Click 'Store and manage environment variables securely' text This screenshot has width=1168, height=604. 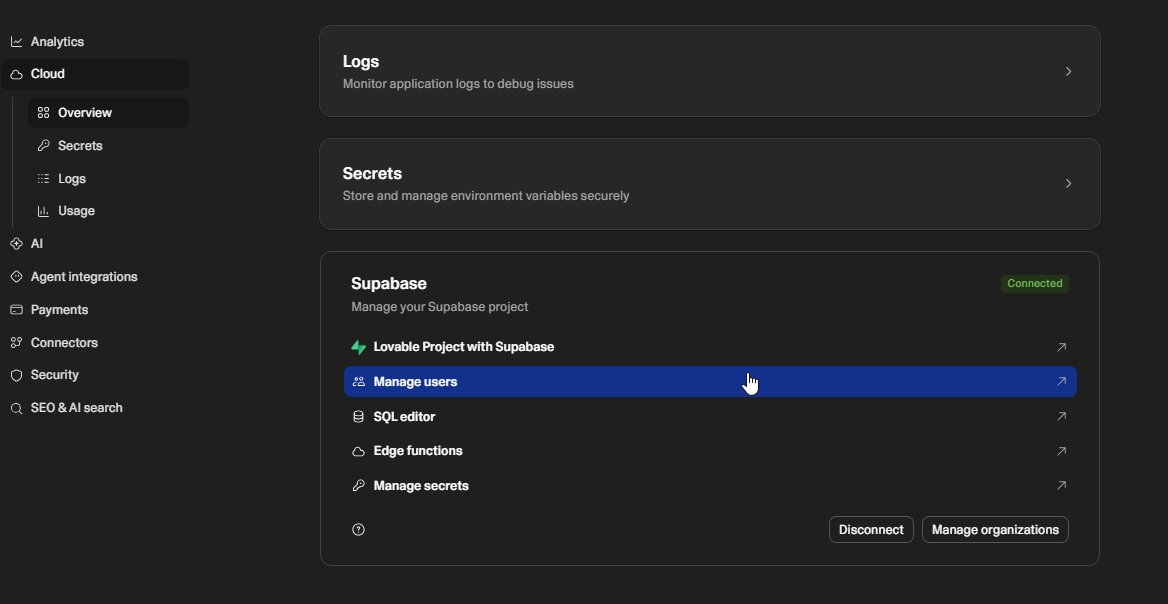tap(486, 196)
